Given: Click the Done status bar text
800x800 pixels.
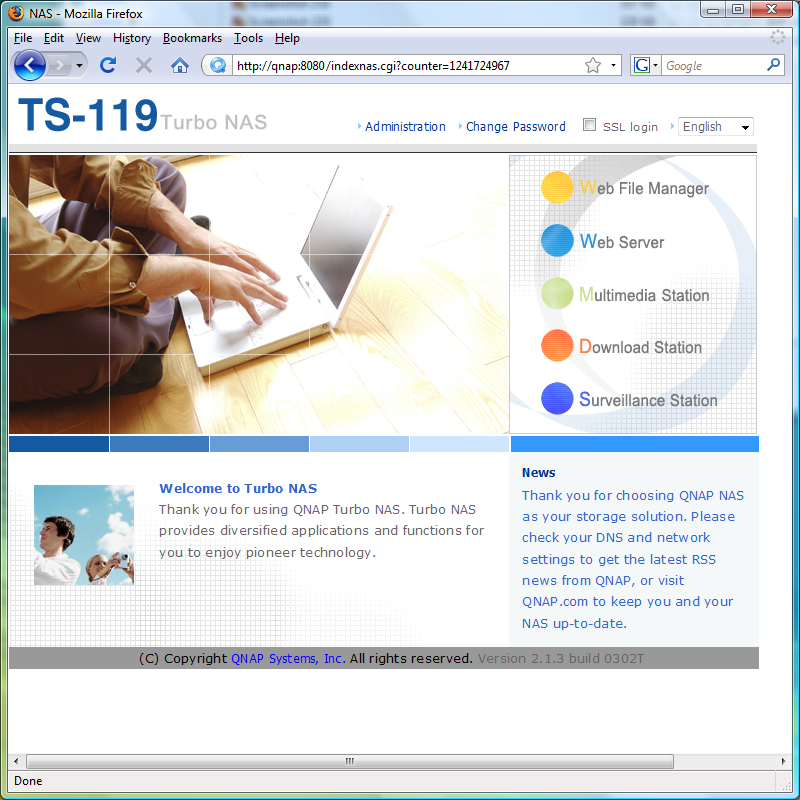Looking at the screenshot, I should pyautogui.click(x=28, y=781).
